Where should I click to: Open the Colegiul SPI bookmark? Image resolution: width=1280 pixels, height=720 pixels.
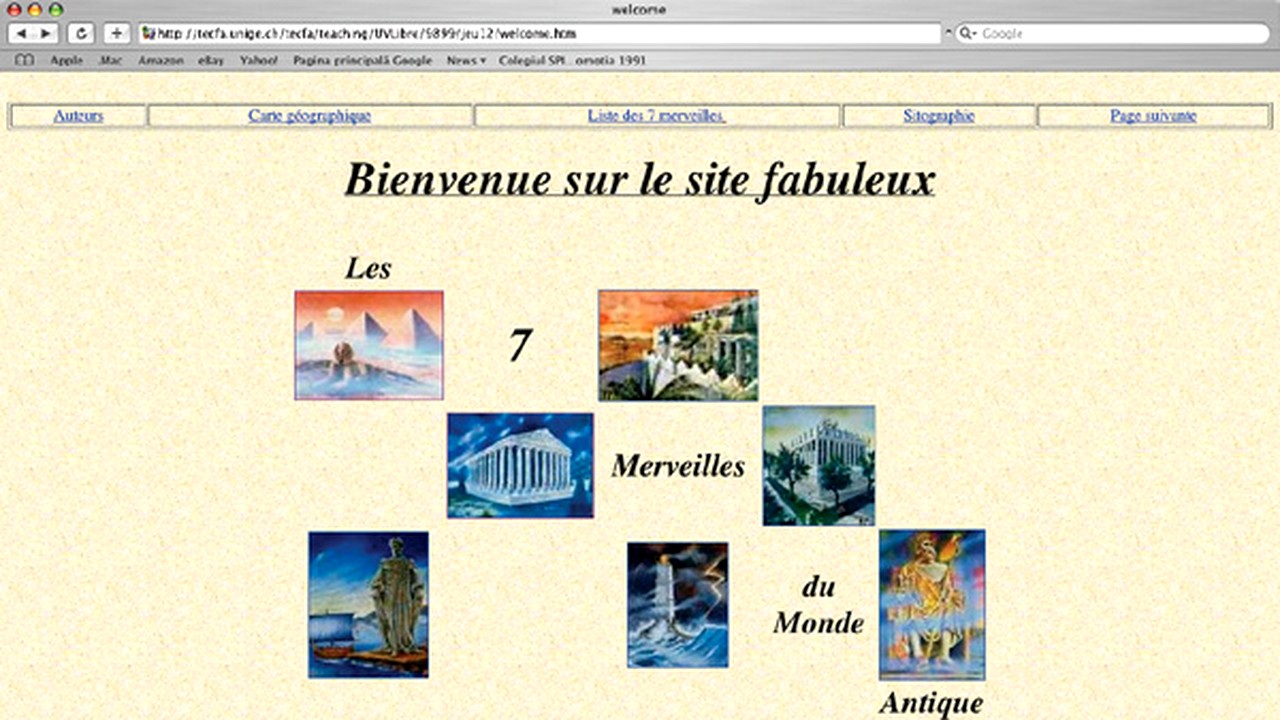tap(572, 61)
